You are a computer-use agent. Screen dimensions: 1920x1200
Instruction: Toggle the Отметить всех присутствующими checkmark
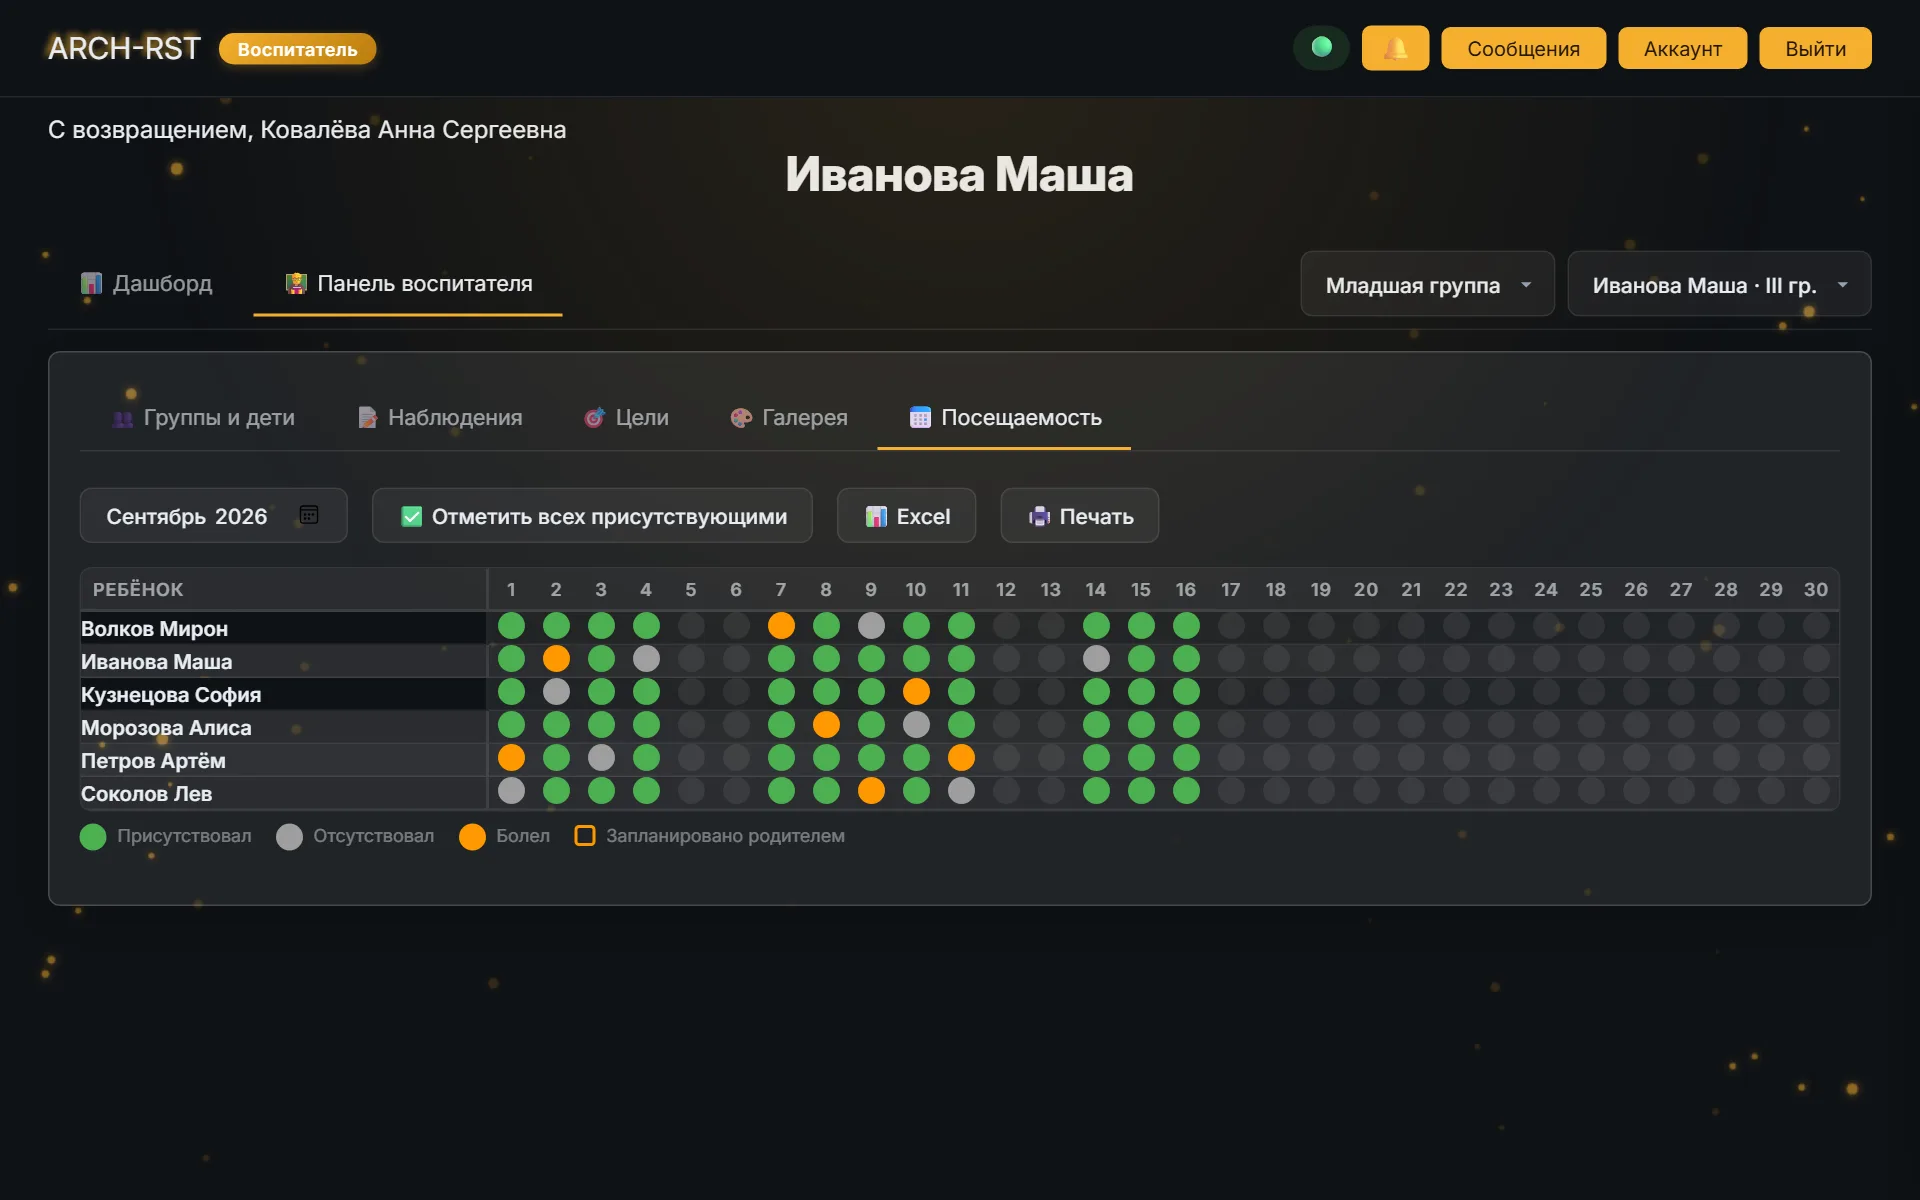(411, 516)
